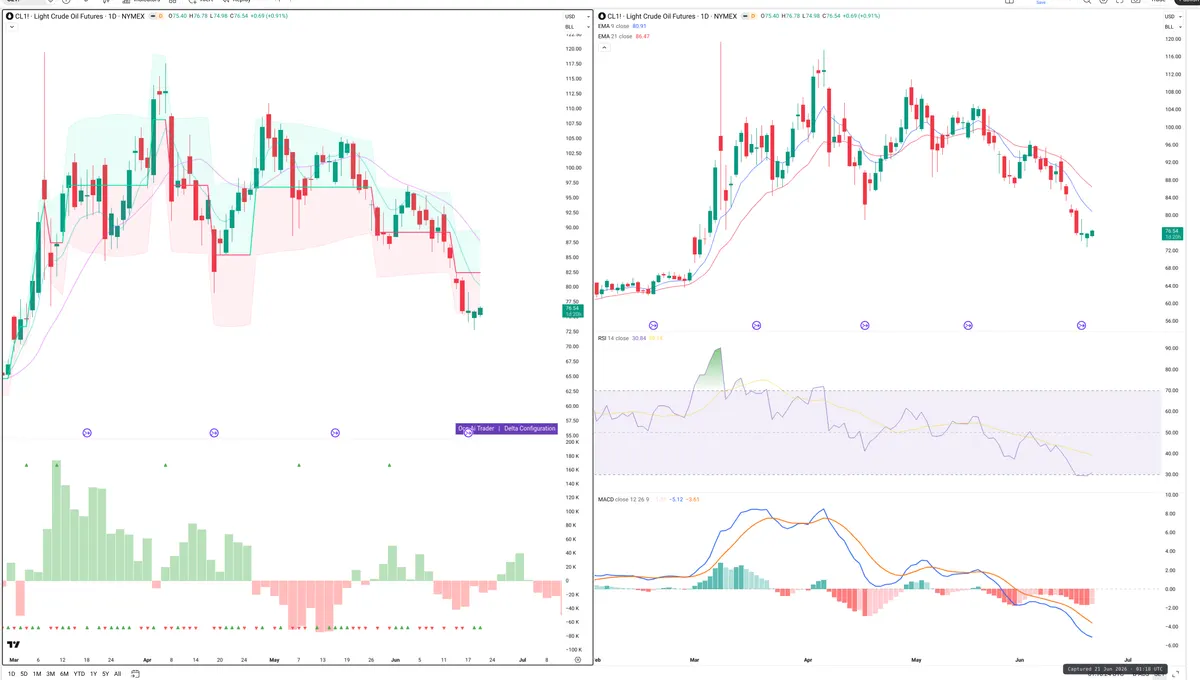Select the 1D range at the bottom bar
This screenshot has width=1200, height=680.
[x=12, y=674]
